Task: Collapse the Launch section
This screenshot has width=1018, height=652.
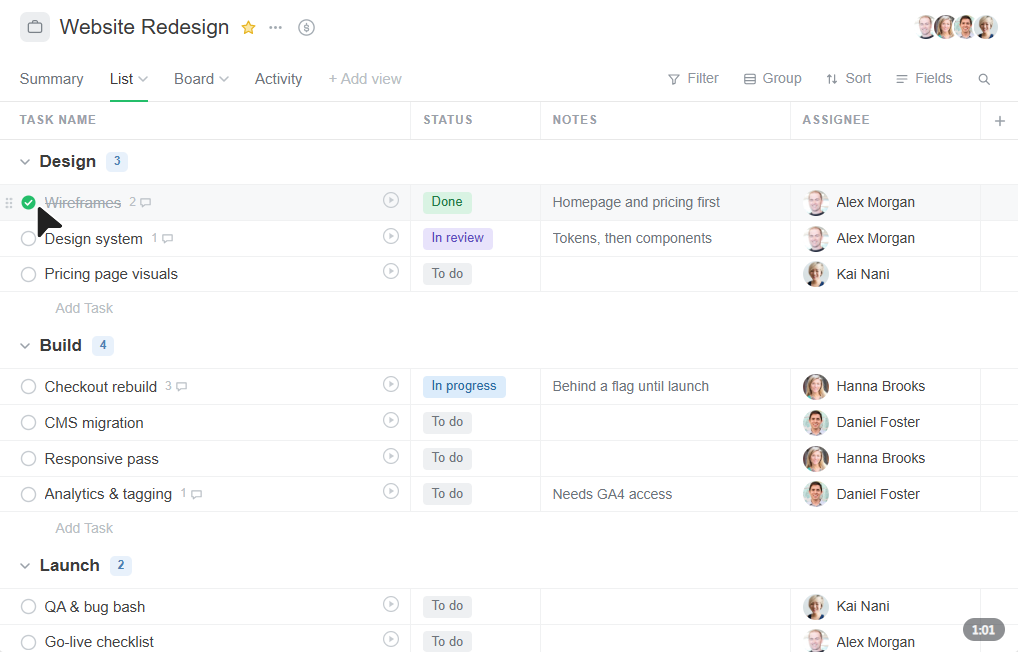Action: [25, 566]
